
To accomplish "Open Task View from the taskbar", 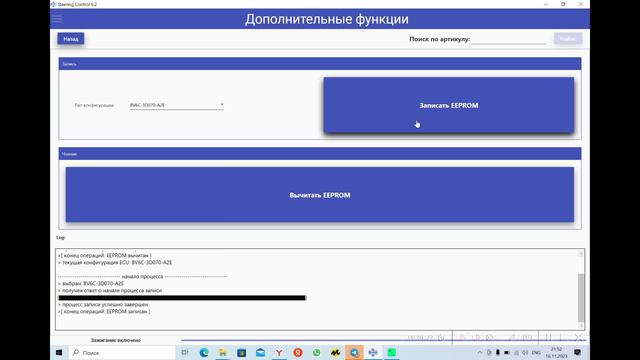I will [x=185, y=353].
